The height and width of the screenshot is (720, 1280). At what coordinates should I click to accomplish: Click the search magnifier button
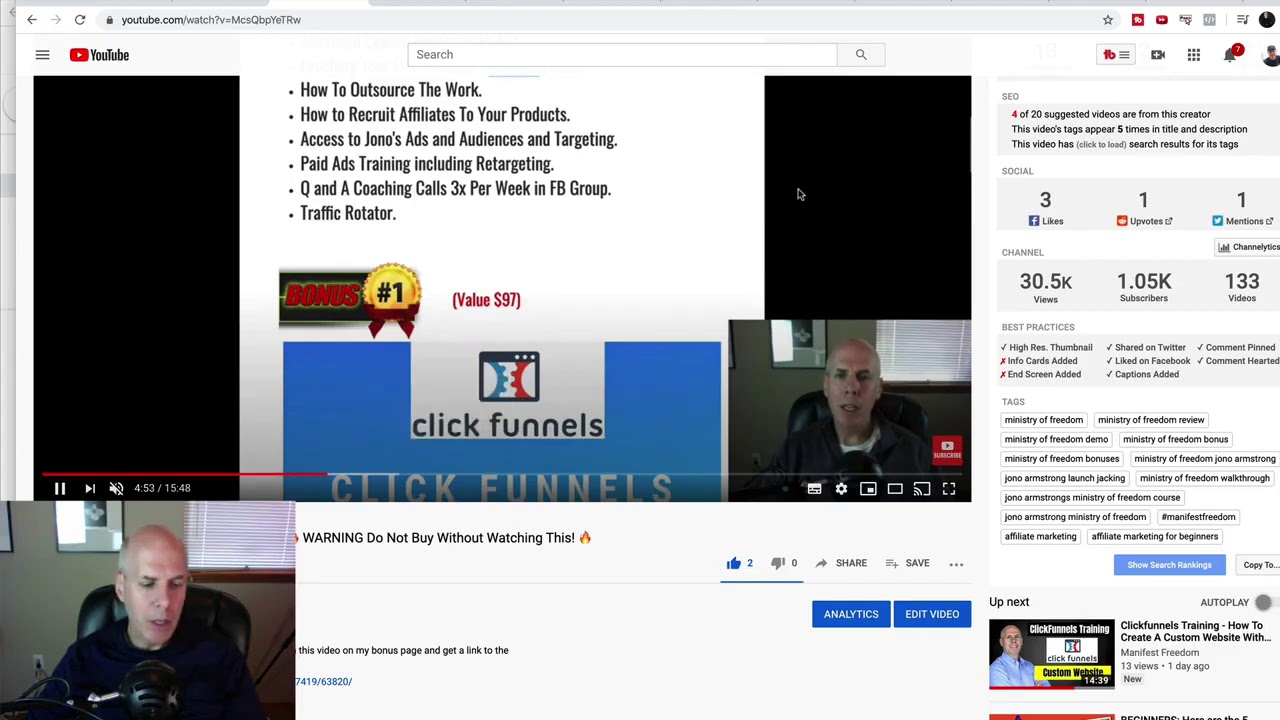[x=861, y=55]
